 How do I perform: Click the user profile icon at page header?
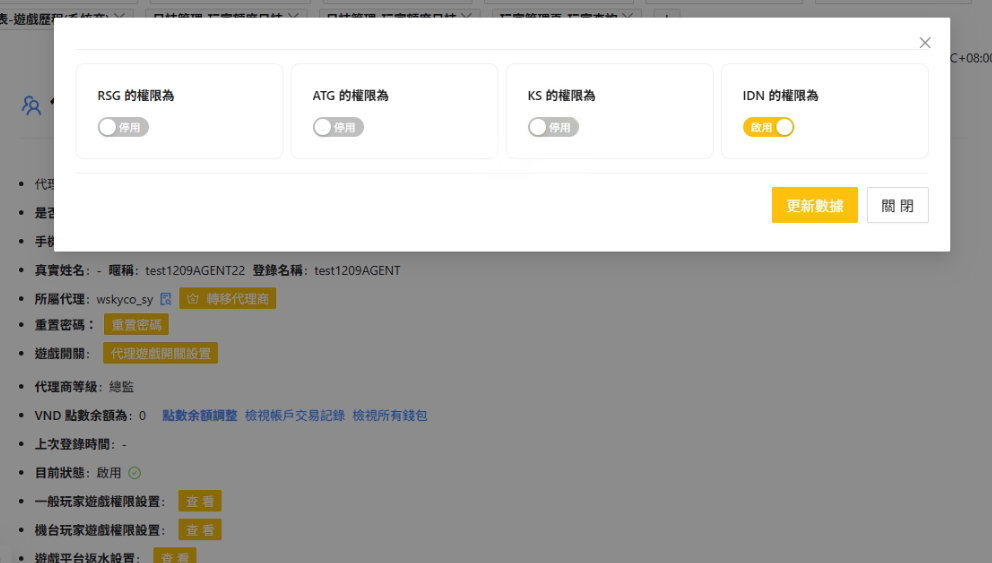(x=32, y=105)
